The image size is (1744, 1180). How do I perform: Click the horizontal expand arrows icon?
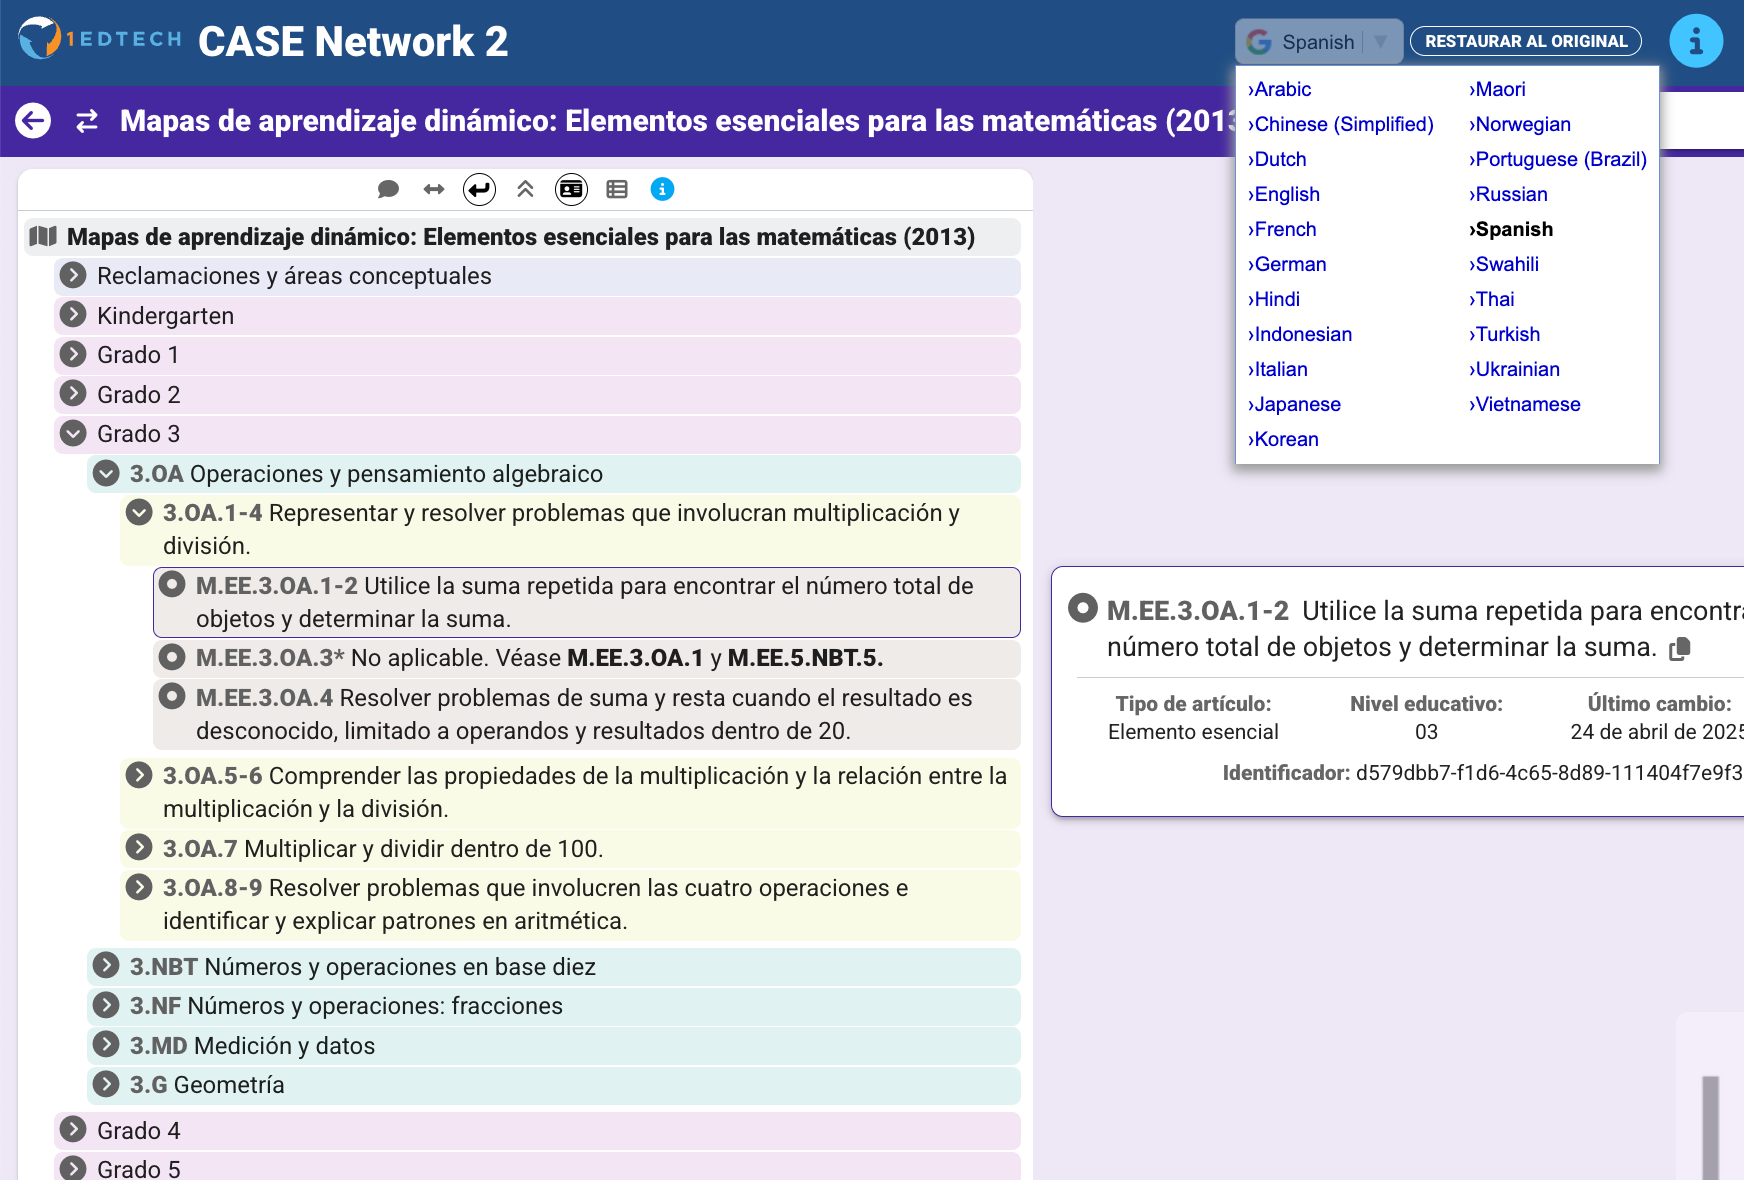[434, 189]
